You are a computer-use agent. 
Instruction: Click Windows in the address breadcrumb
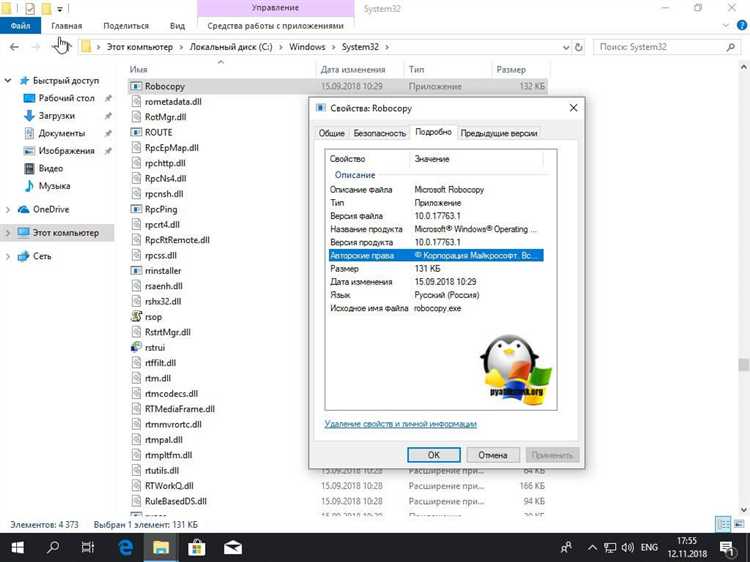pos(307,47)
